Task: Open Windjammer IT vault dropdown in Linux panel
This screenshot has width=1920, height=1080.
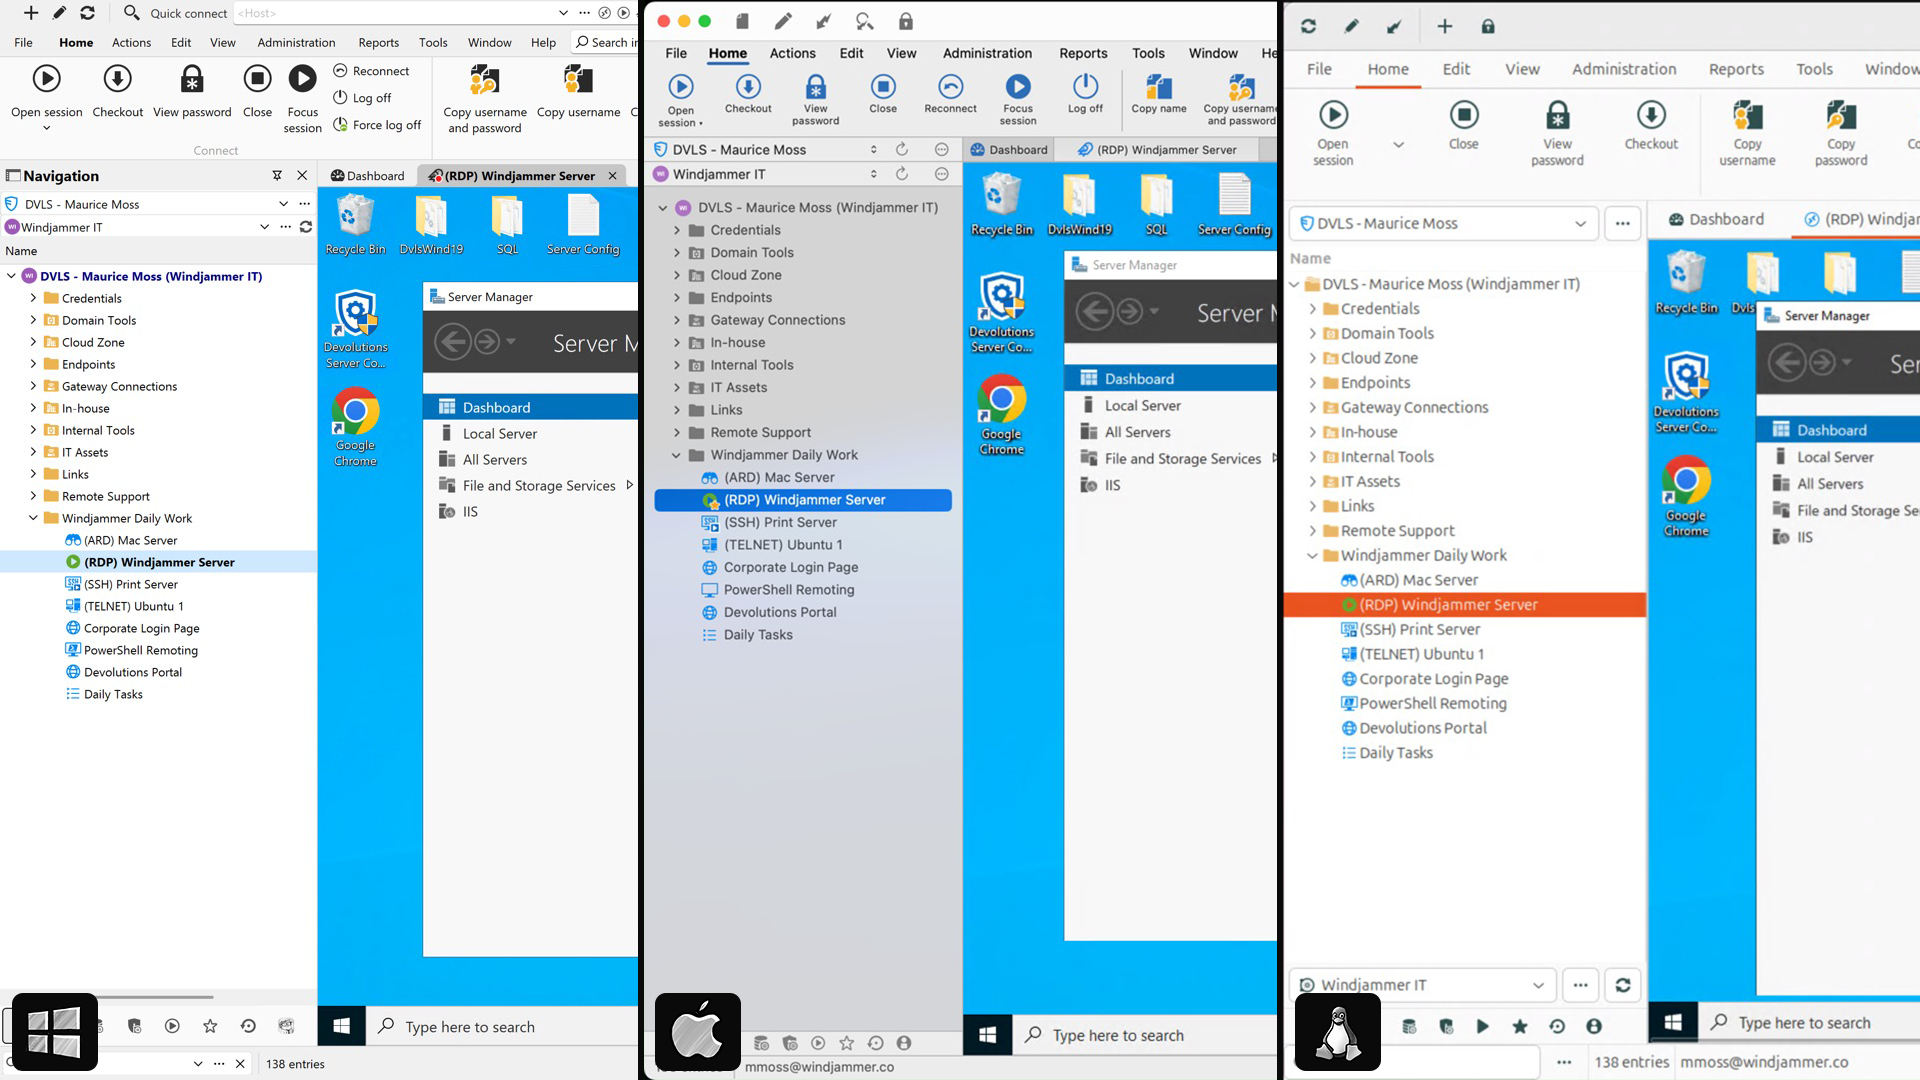Action: (1423, 985)
